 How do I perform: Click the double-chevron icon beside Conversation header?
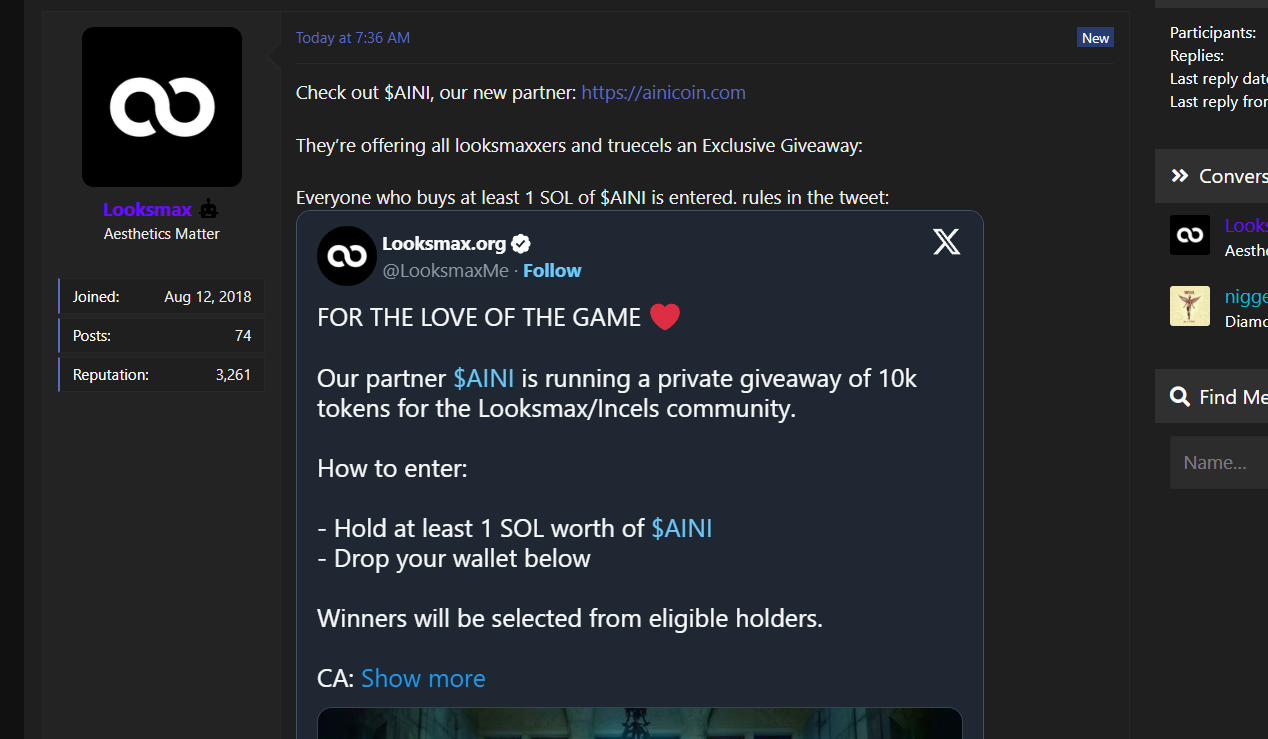(x=1180, y=176)
